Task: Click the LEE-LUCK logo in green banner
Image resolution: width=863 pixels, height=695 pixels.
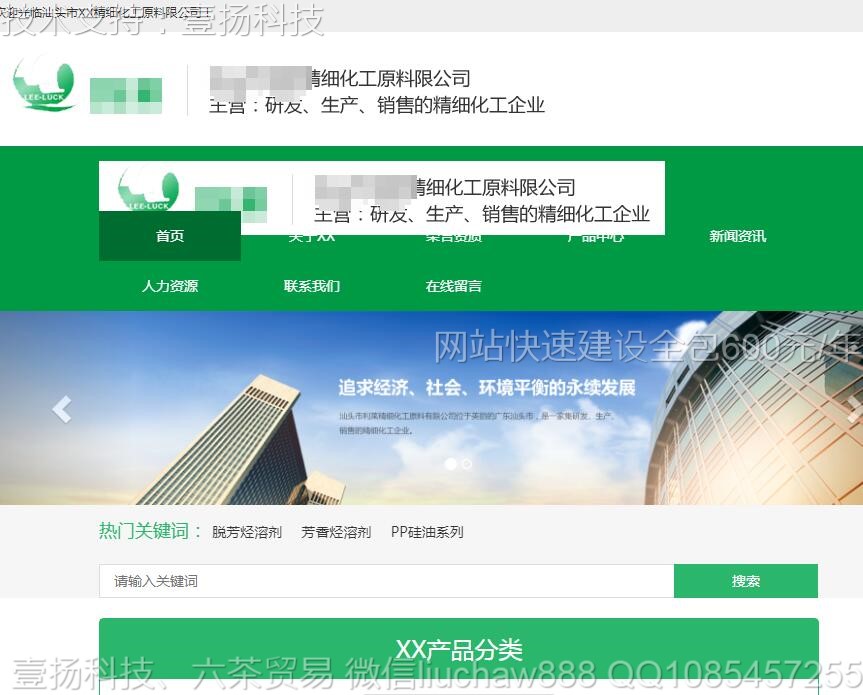Action: point(148,190)
